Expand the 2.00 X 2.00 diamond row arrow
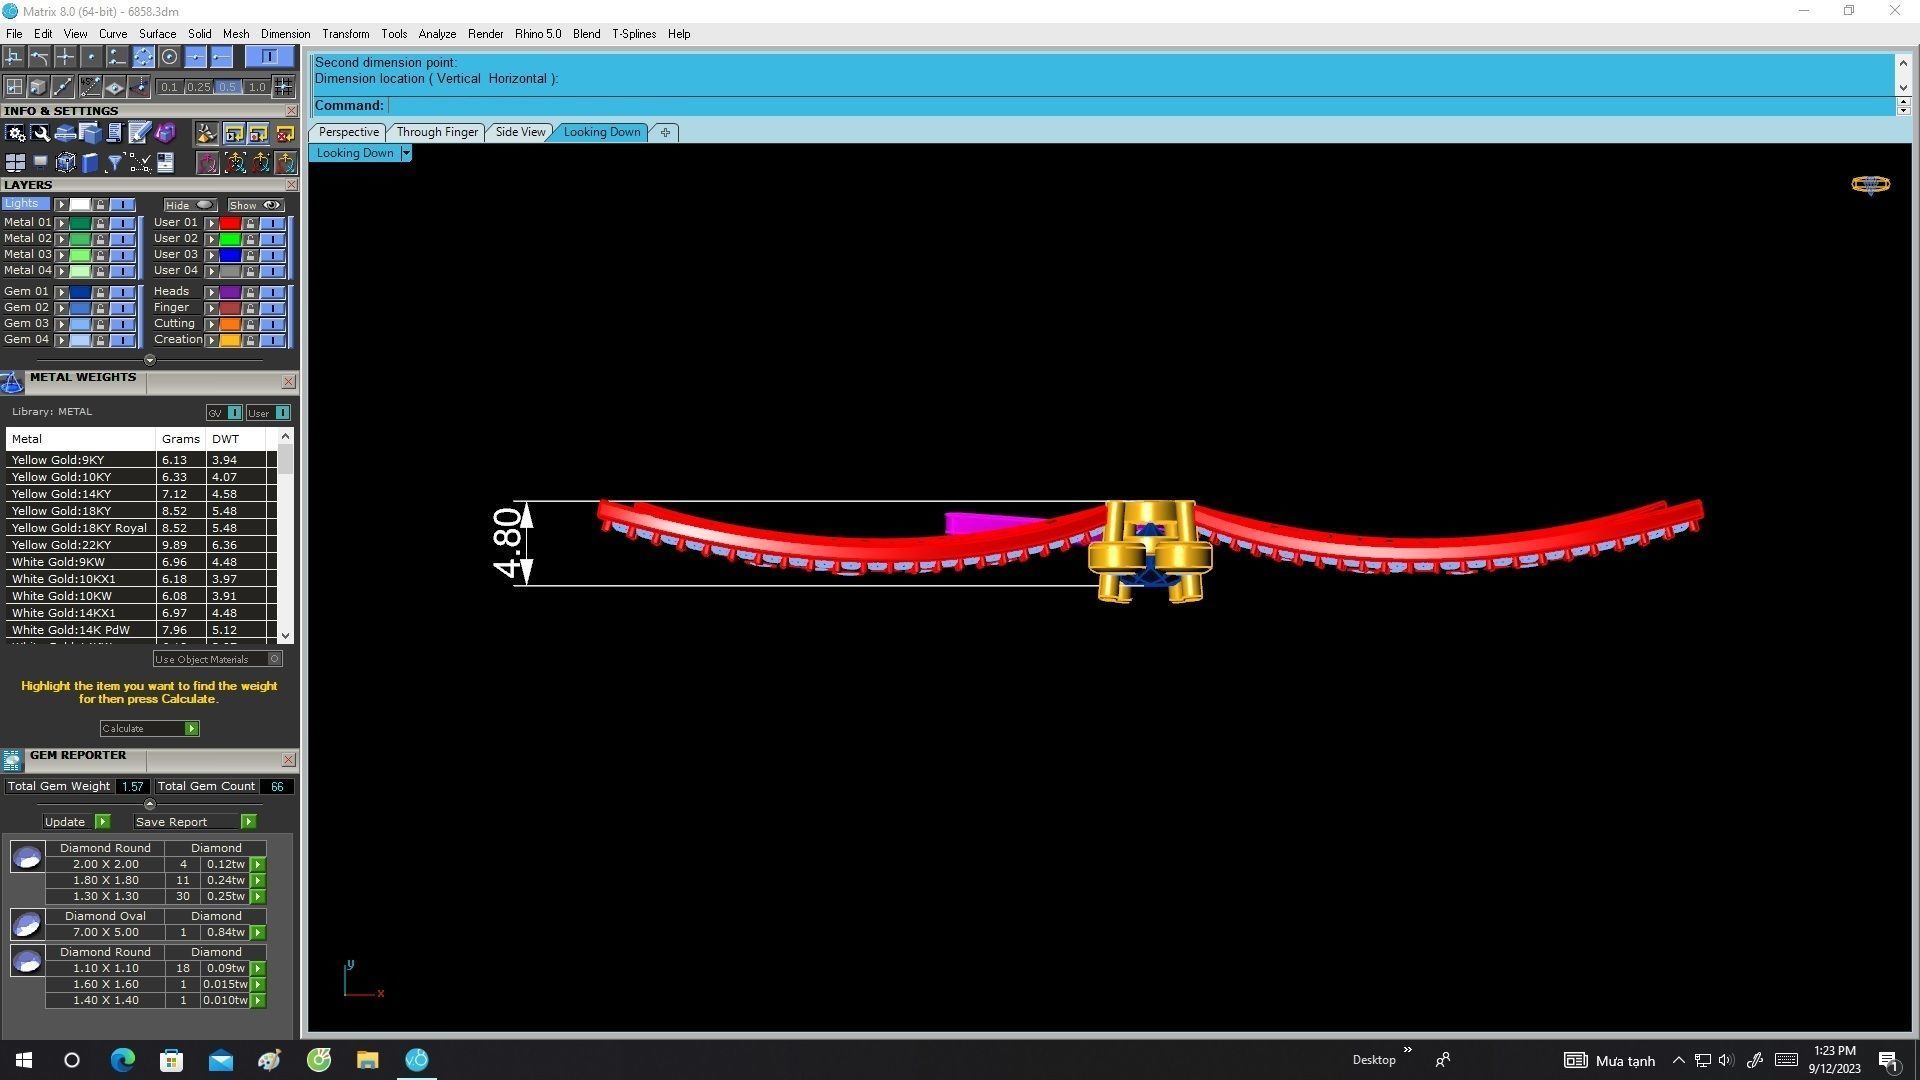The height and width of the screenshot is (1080, 1920). pos(258,864)
